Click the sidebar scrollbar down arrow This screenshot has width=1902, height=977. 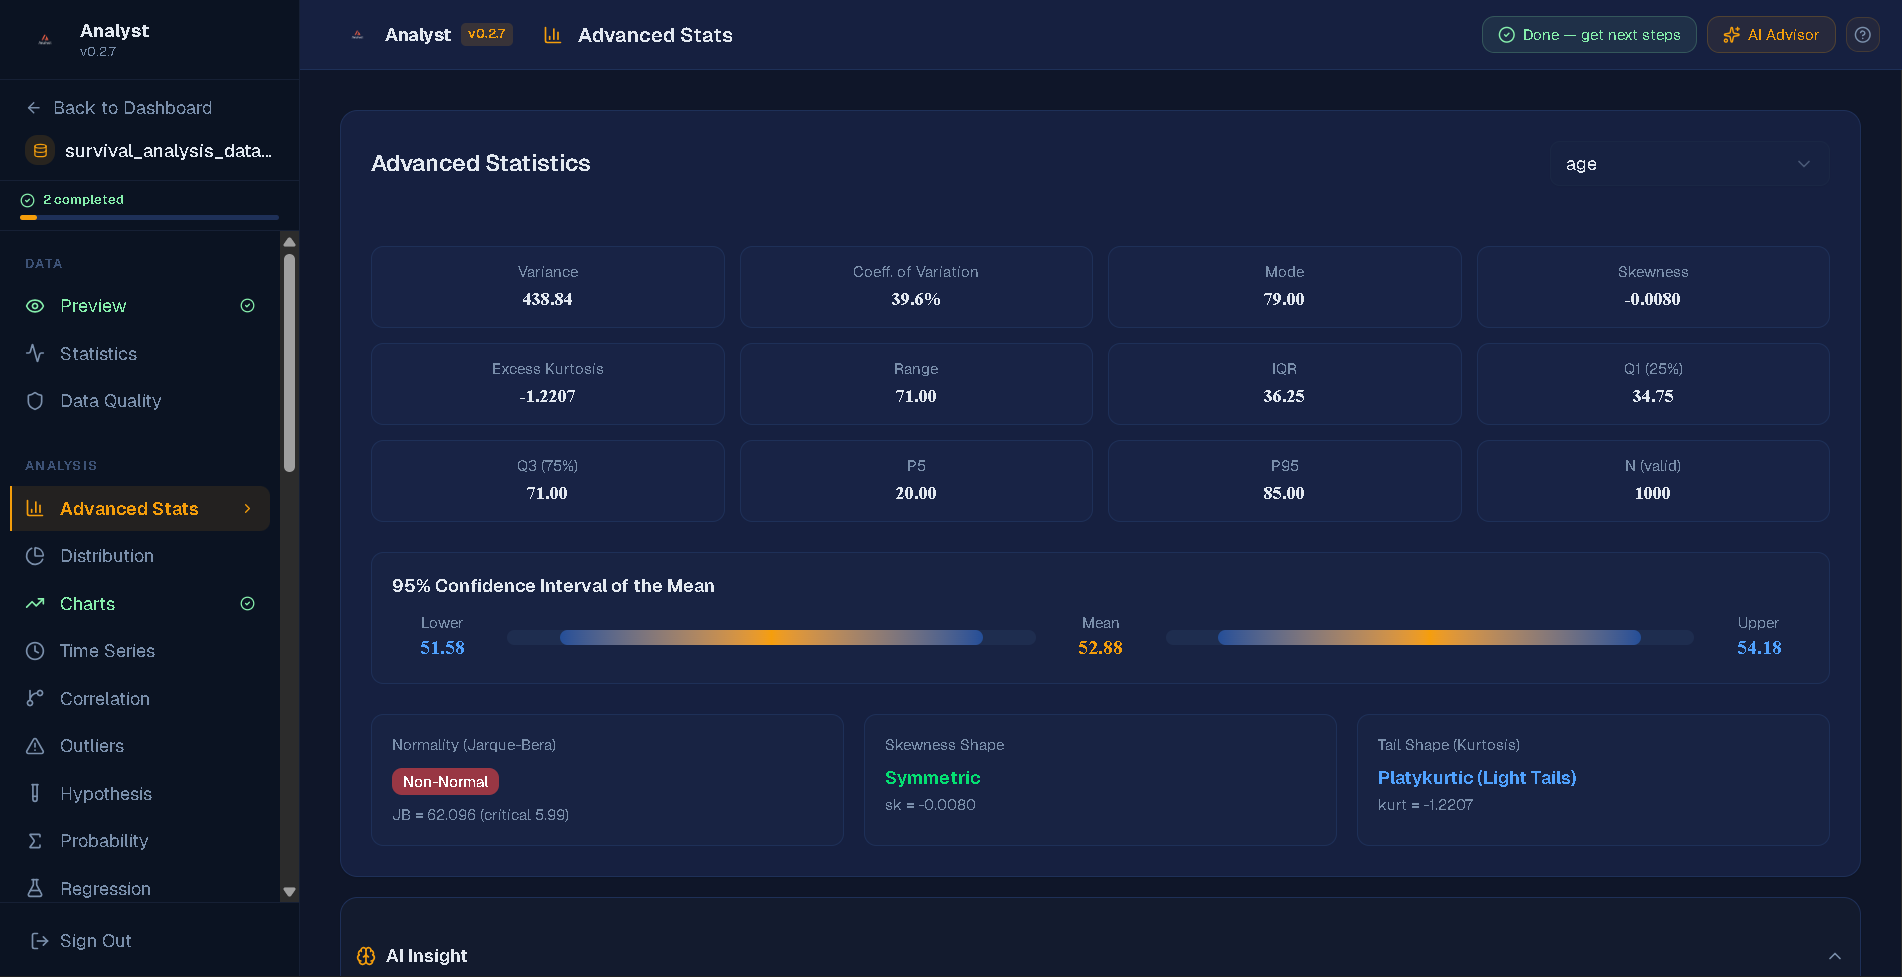tap(289, 891)
